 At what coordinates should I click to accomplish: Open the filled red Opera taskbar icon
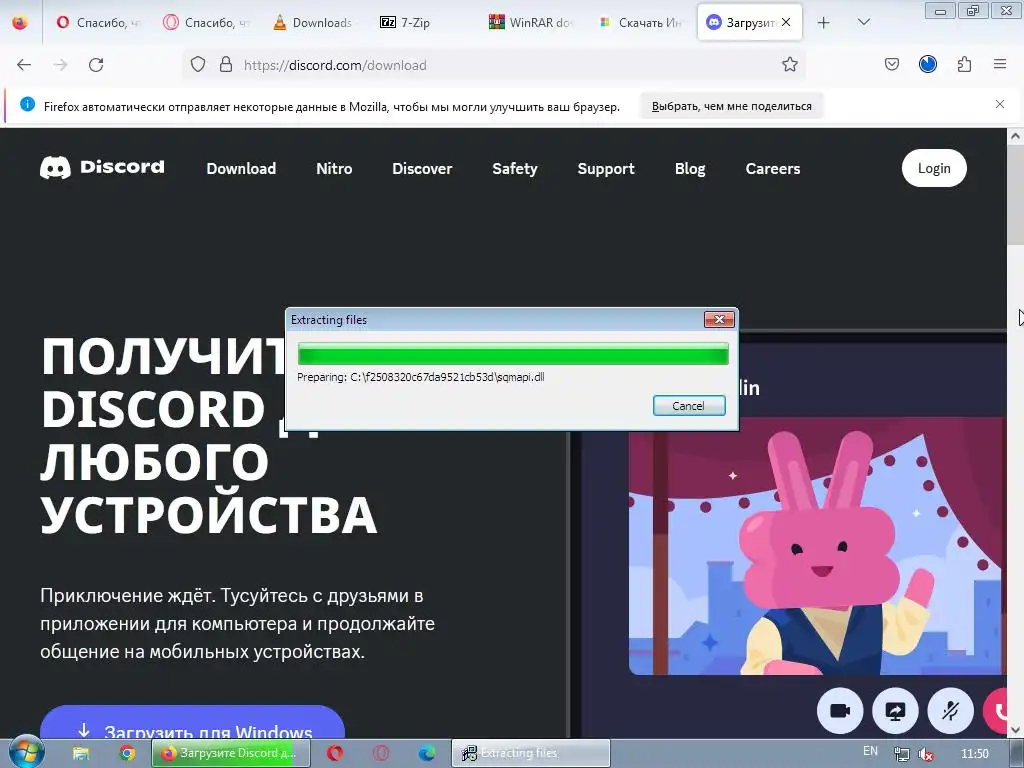click(335, 753)
